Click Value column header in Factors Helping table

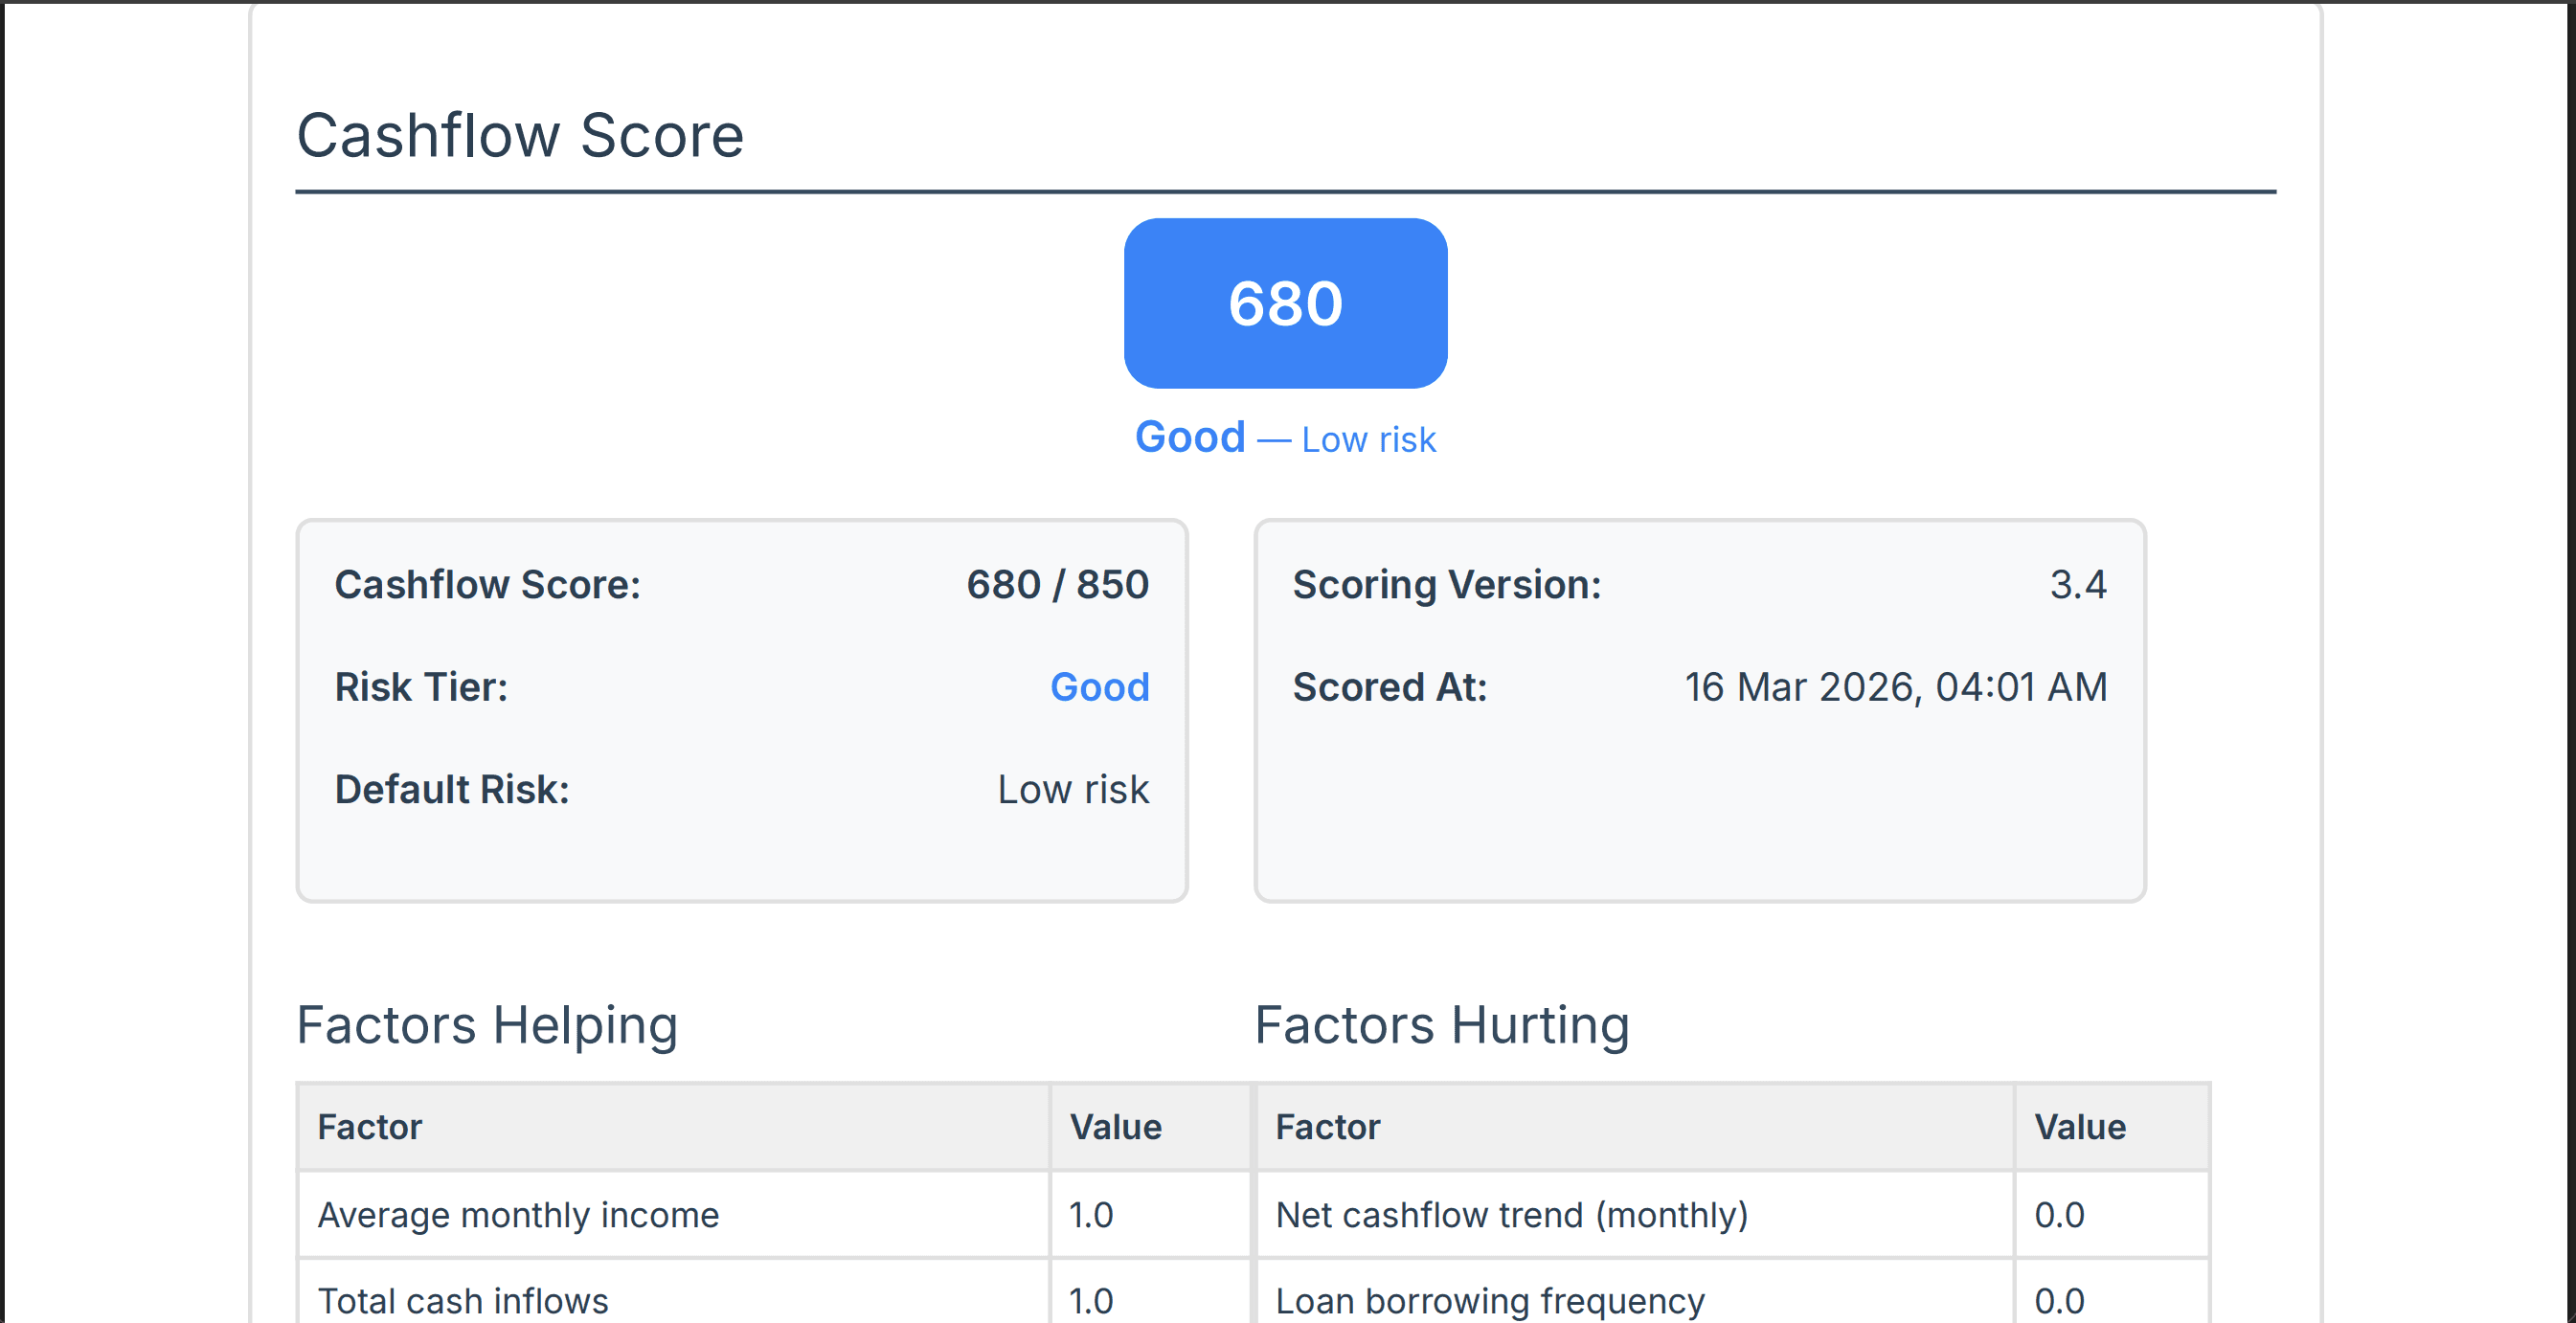(x=1115, y=1127)
